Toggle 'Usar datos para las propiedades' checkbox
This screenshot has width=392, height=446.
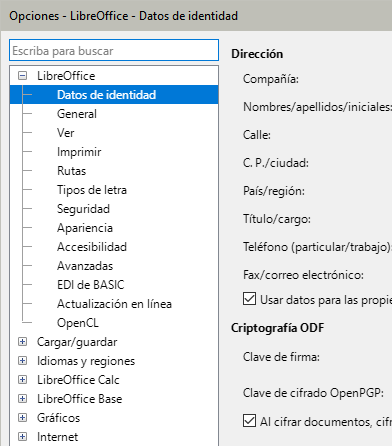coord(249,299)
